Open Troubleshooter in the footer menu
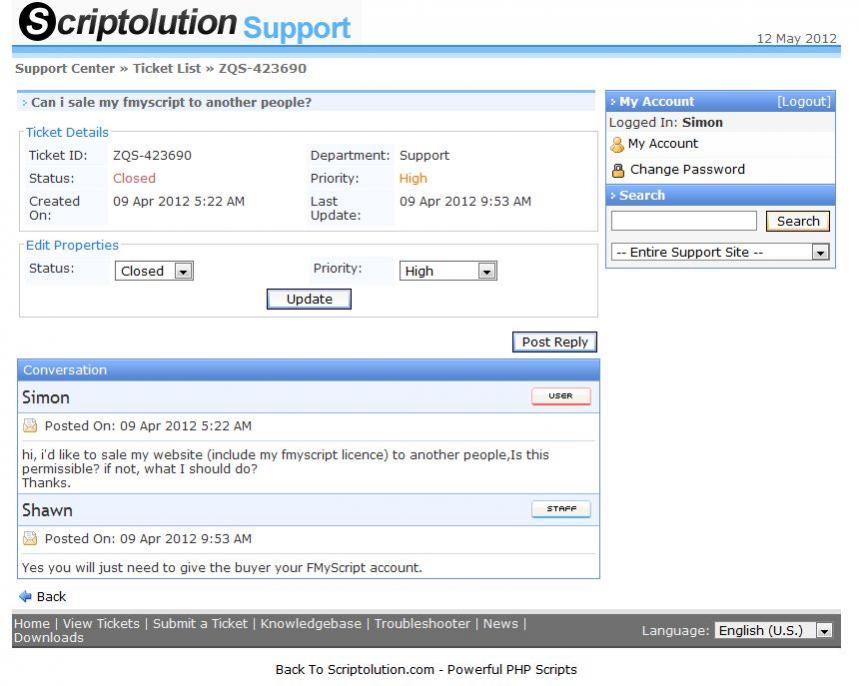The image size is (859, 686). (422, 624)
